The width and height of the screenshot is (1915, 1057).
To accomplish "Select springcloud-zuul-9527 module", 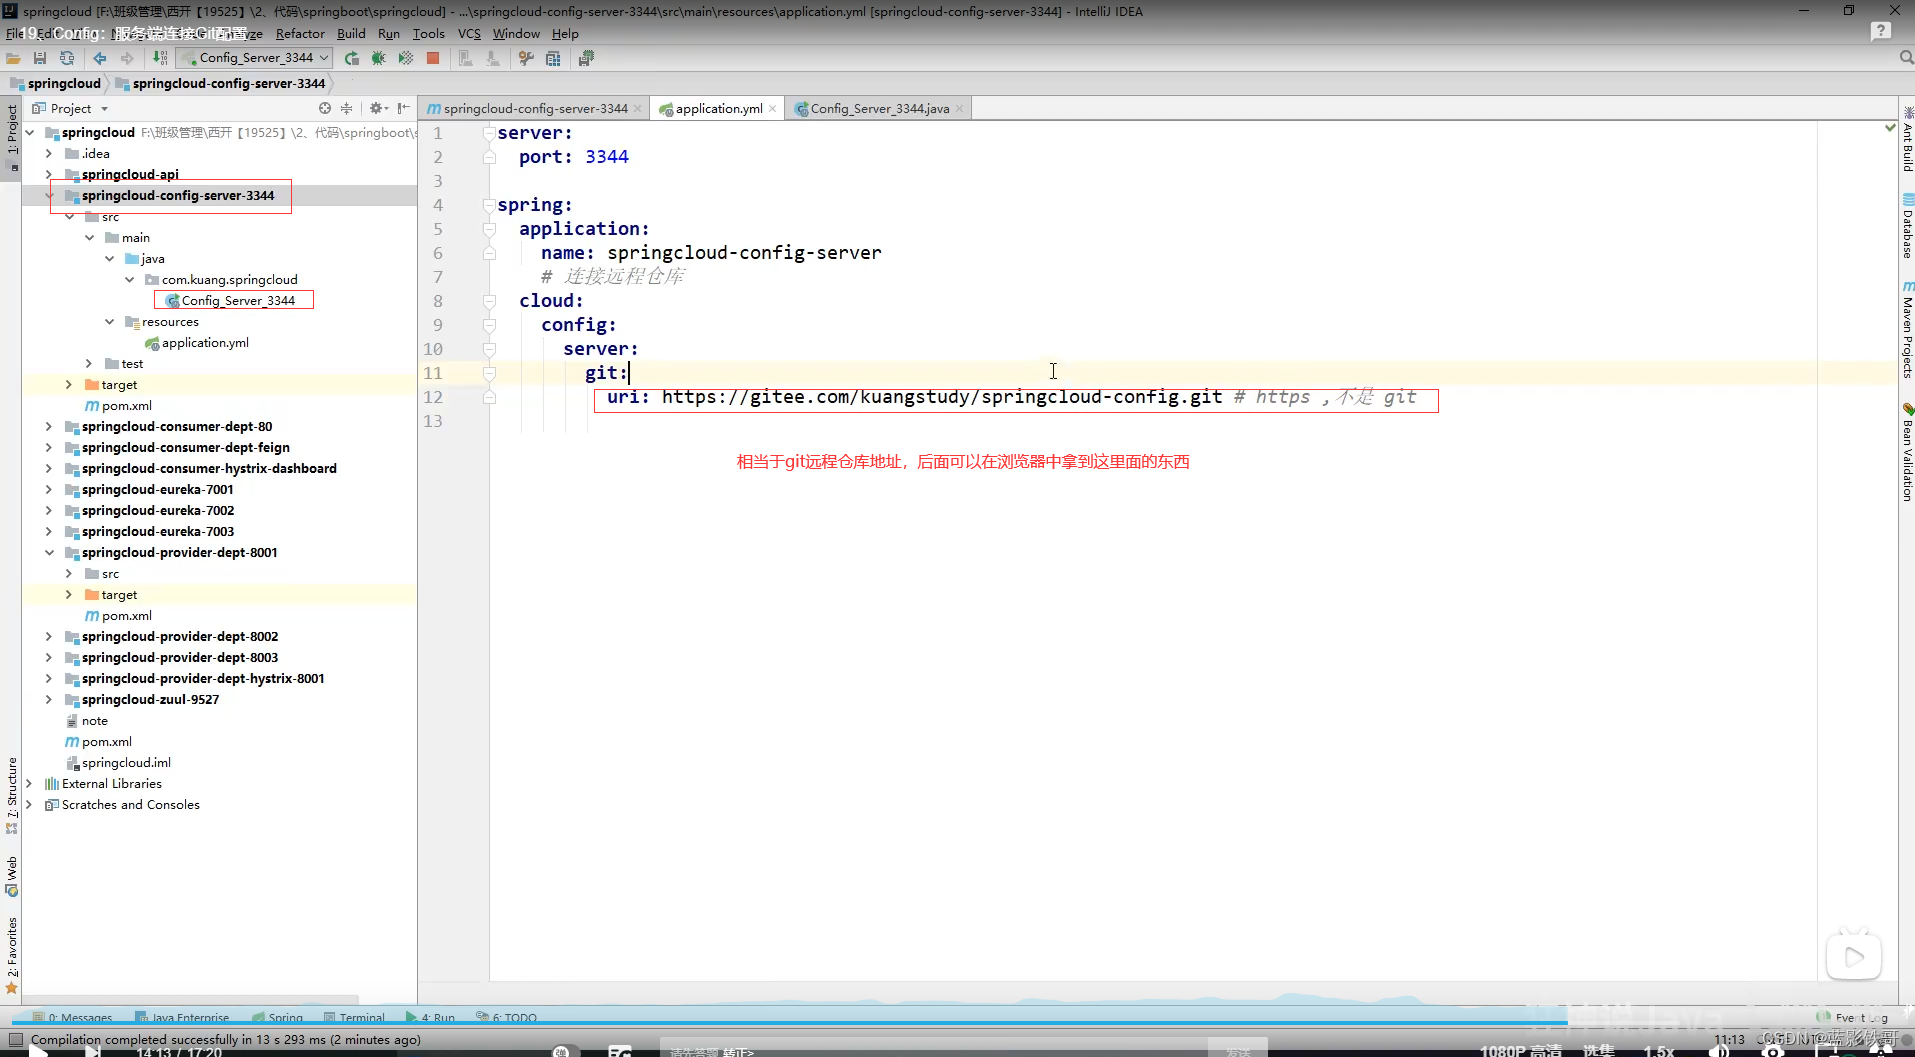I will [x=150, y=699].
